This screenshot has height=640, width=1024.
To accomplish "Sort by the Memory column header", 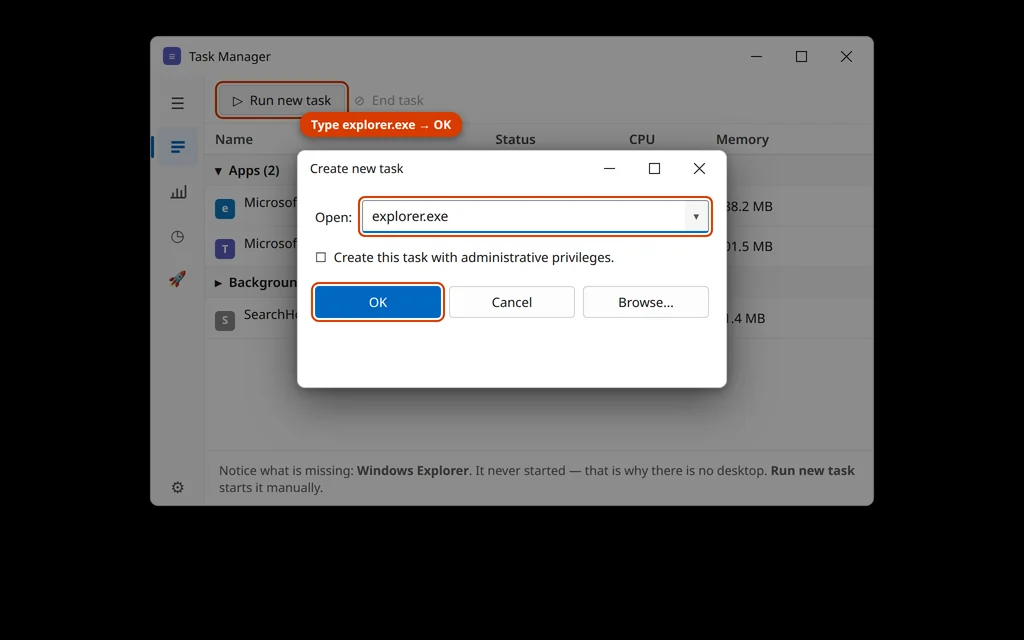I will point(743,139).
